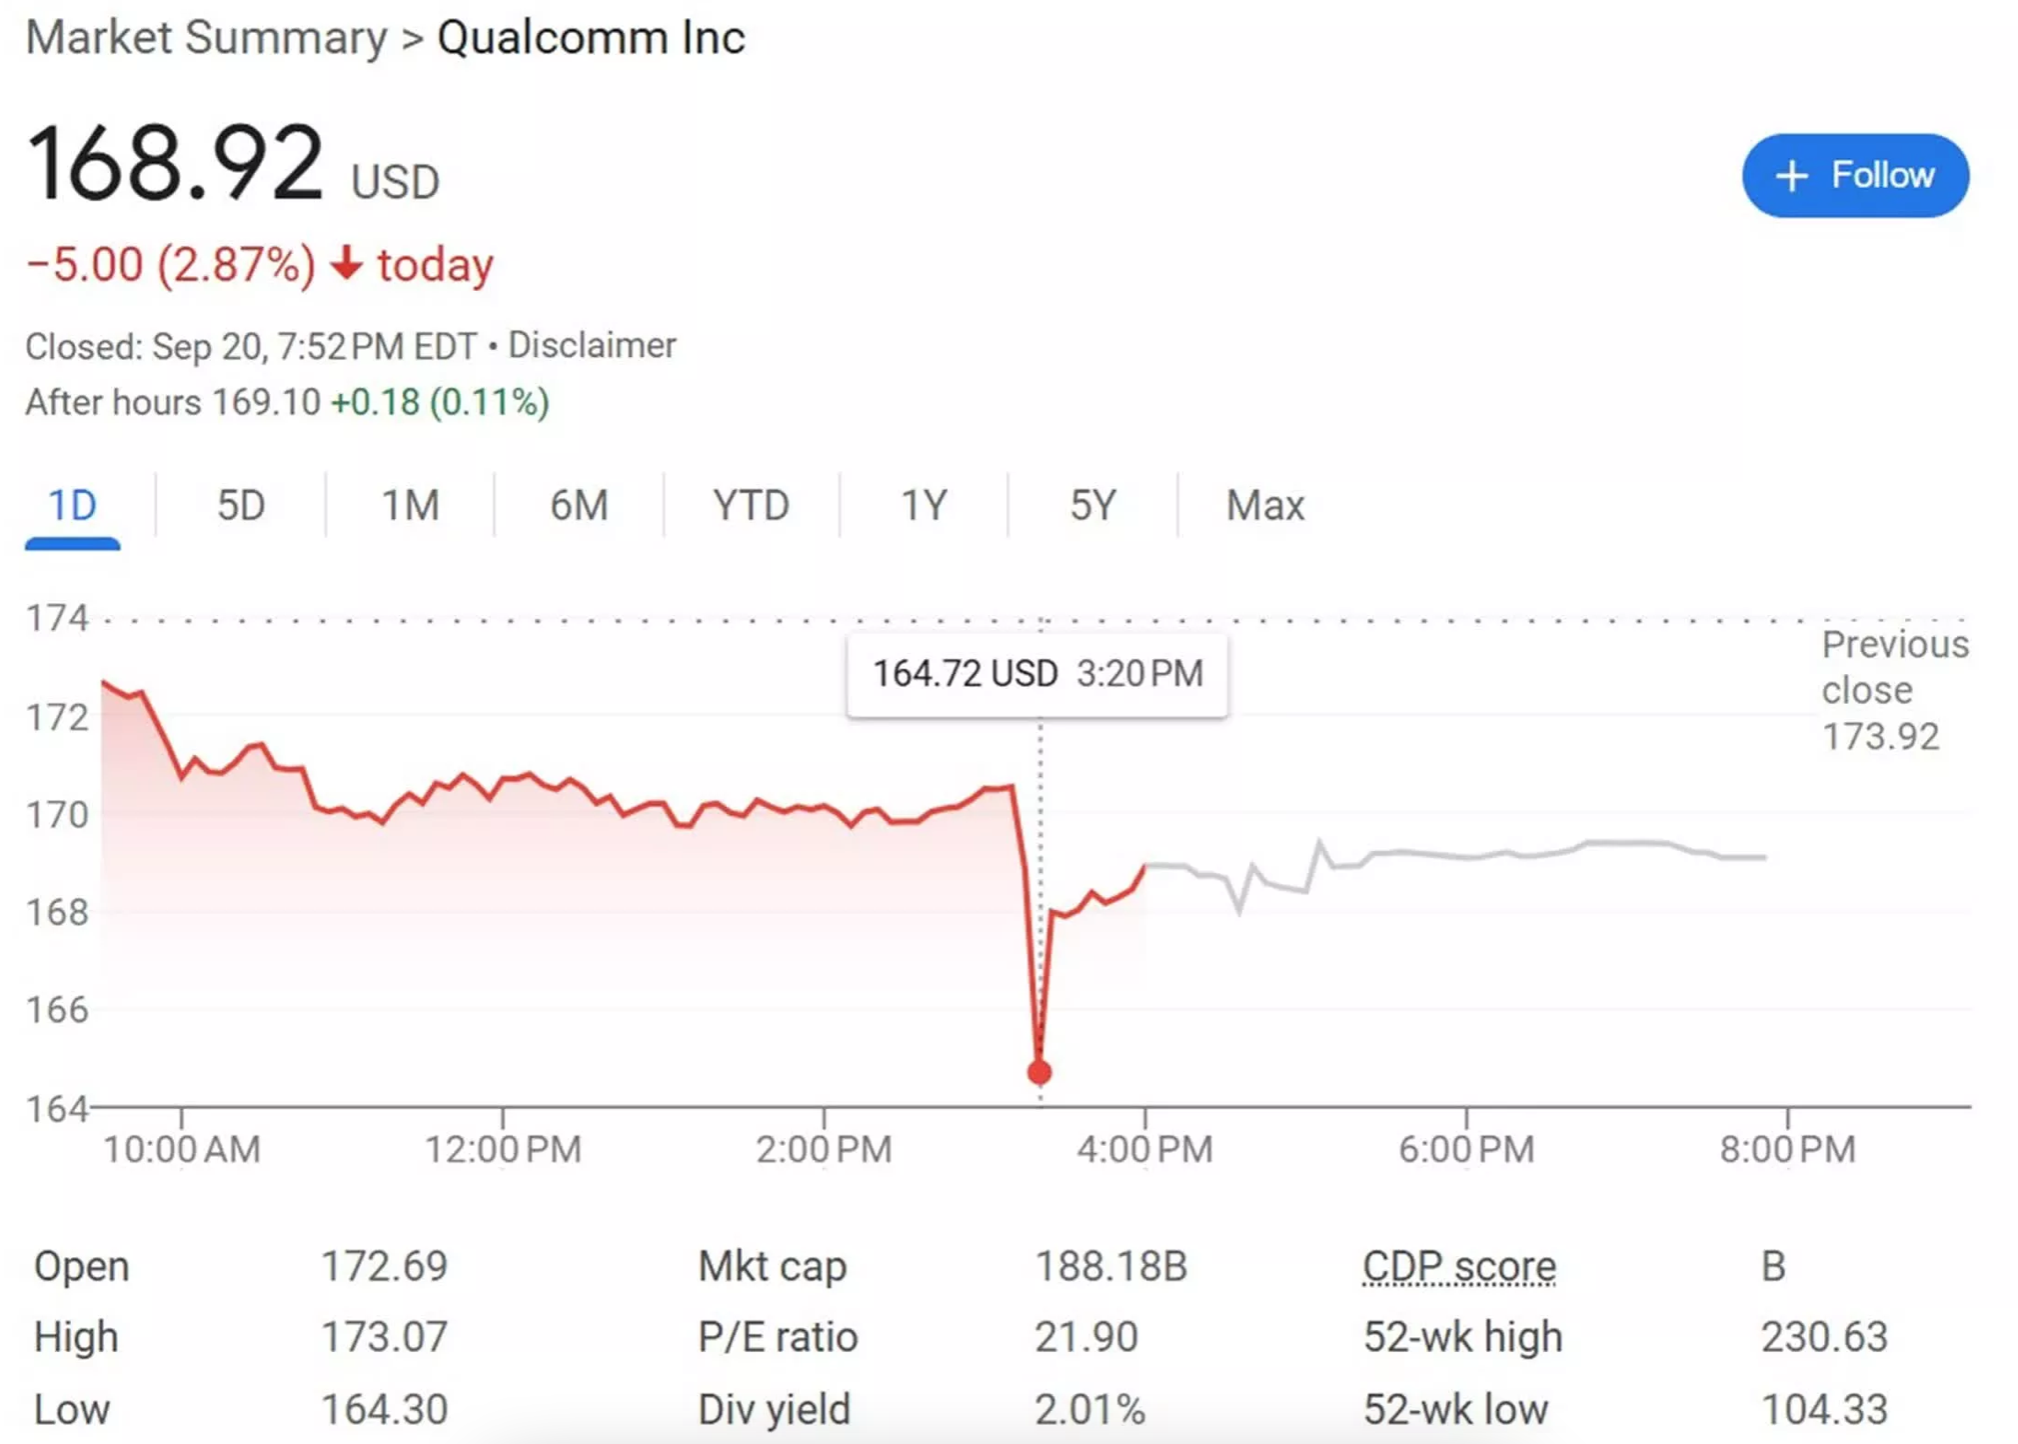
Task: Show the 6M price history
Action: (x=579, y=506)
